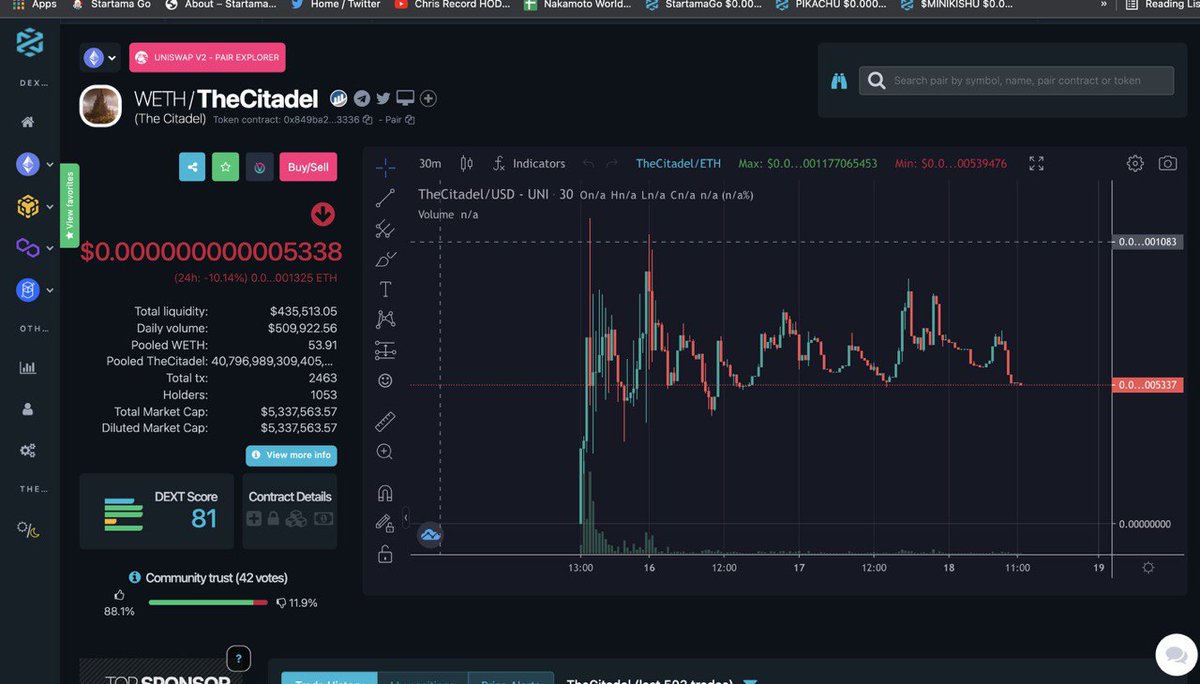Select the forecast position tool

click(x=385, y=350)
